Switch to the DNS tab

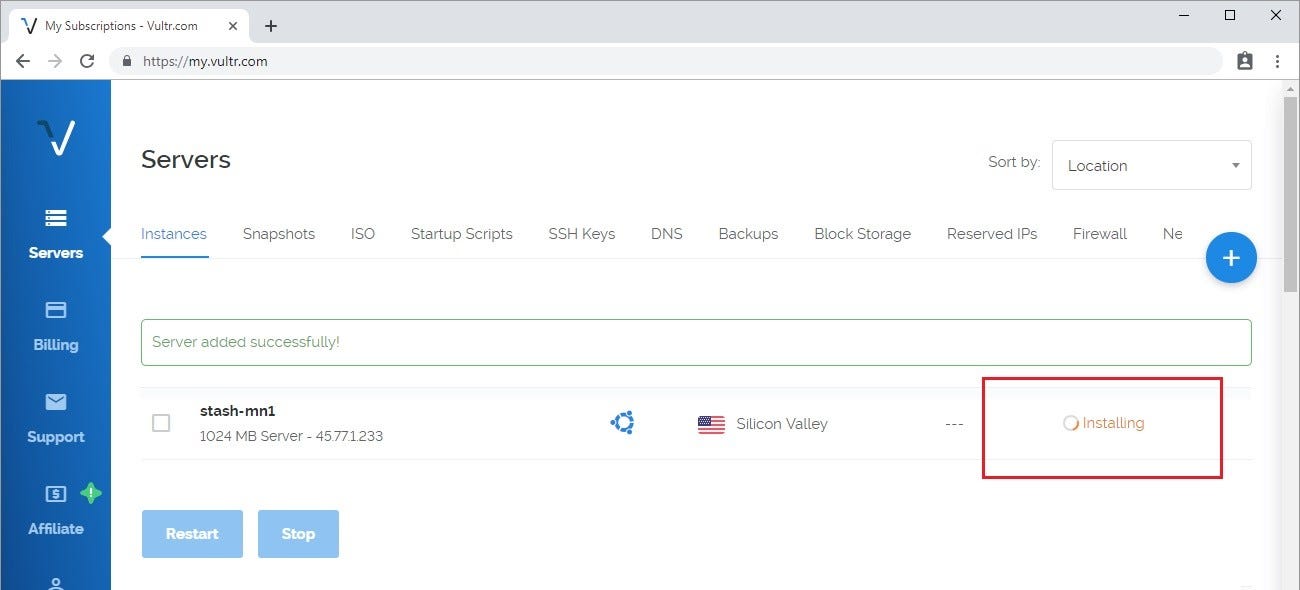tap(667, 234)
